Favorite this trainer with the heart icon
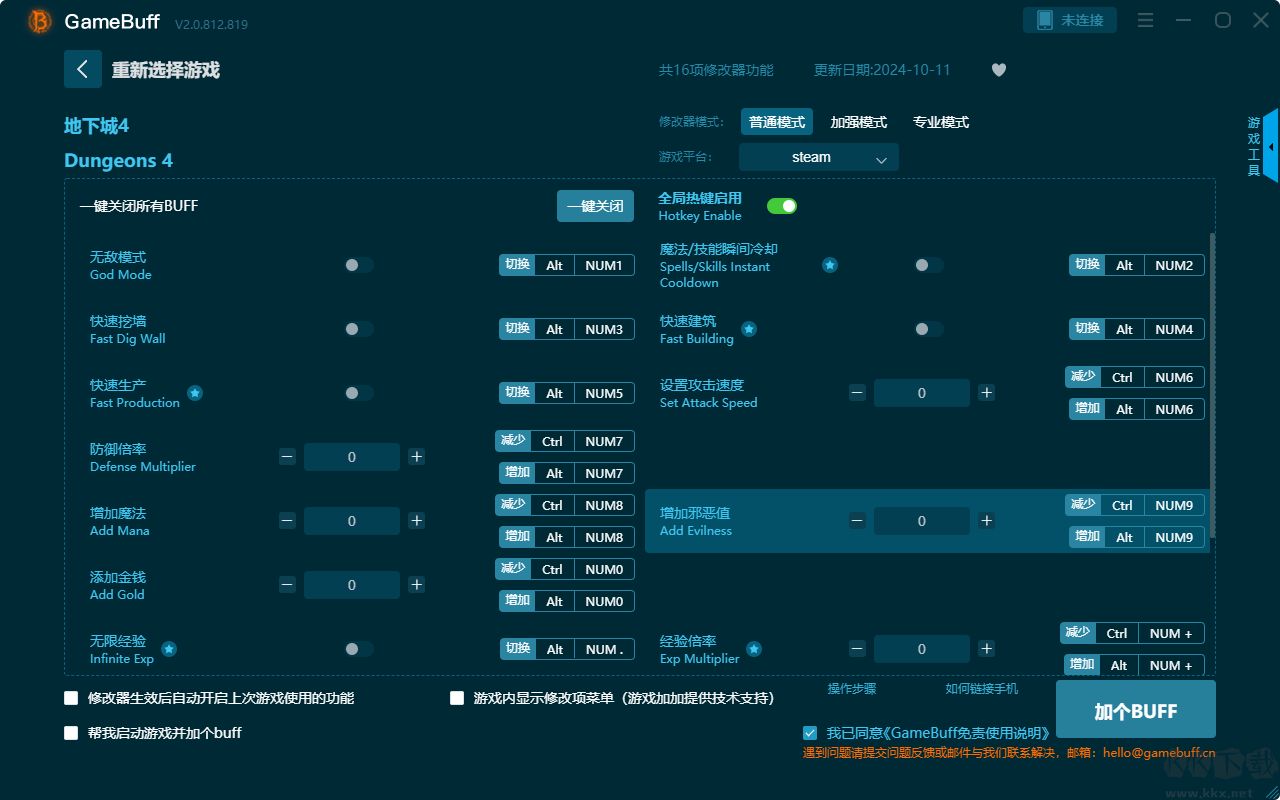This screenshot has height=800, width=1280. (x=999, y=70)
